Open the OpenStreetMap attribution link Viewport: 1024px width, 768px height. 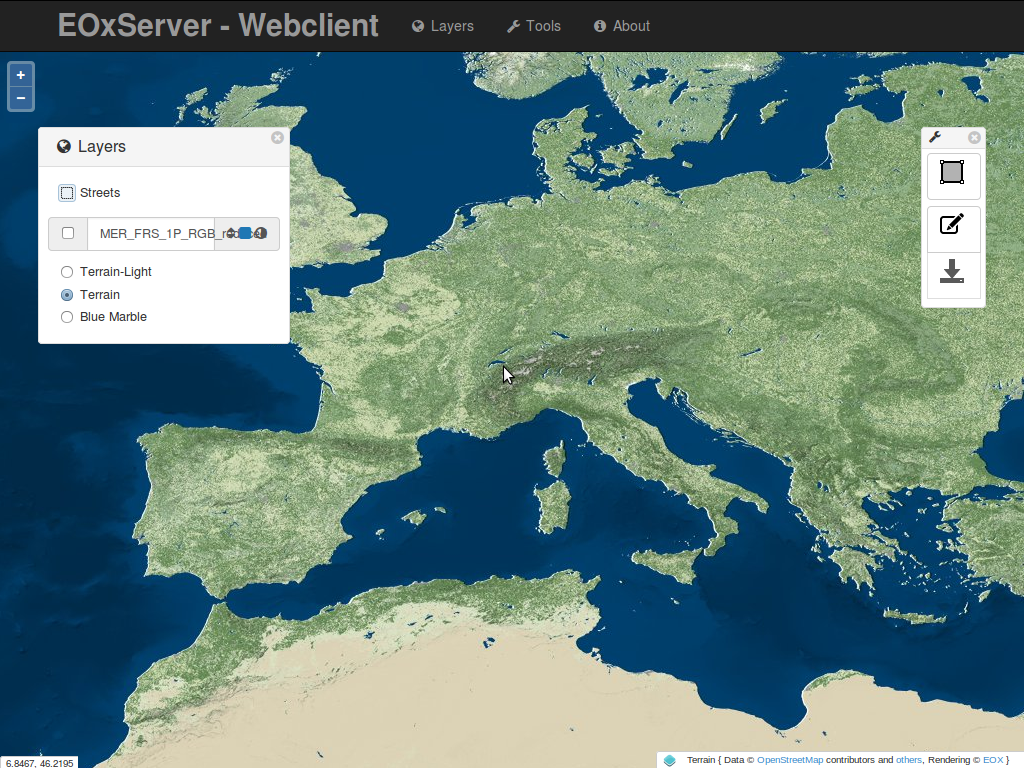(x=790, y=760)
